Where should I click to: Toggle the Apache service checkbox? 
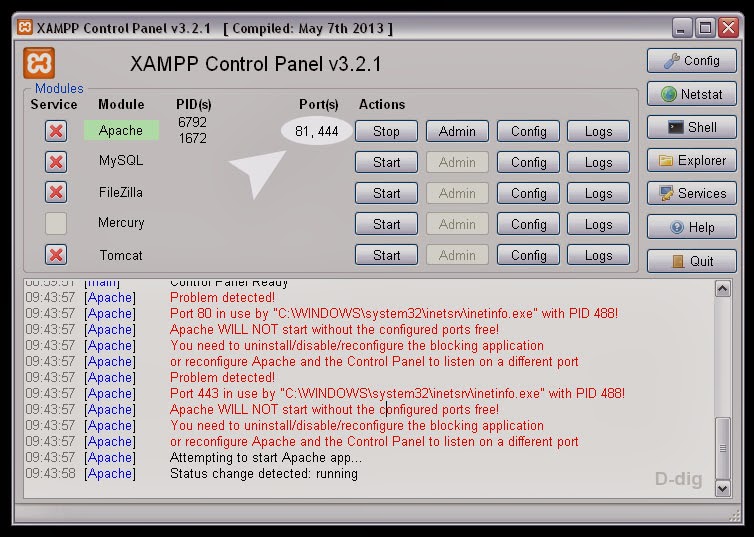tap(56, 131)
